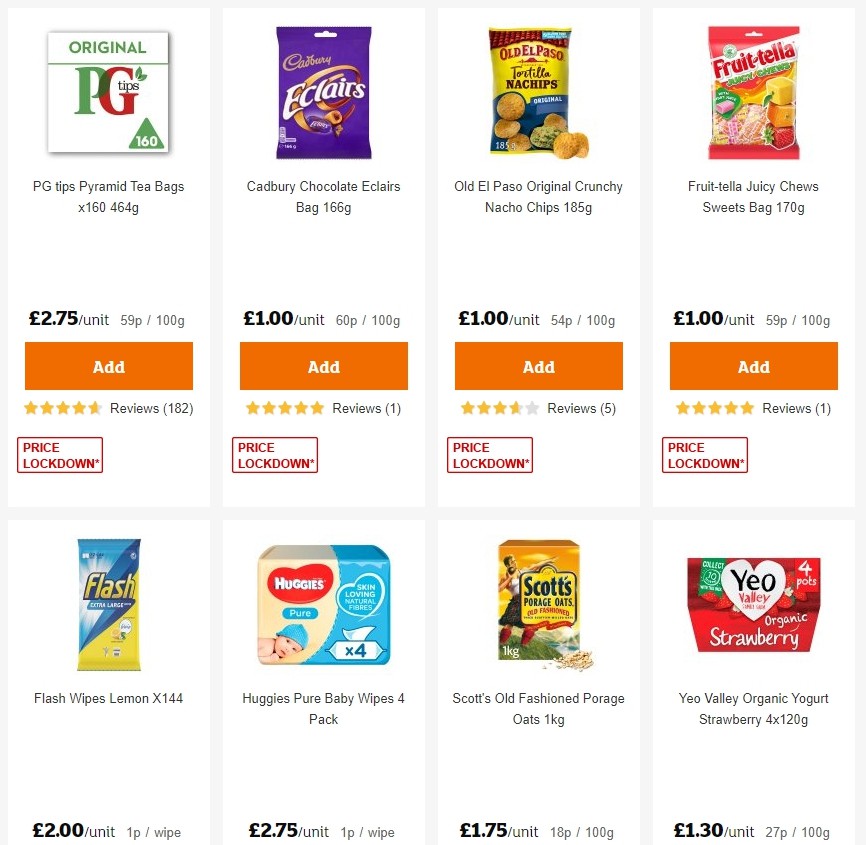
Task: Click the PRICE LOCKDOWN badge under PG tips
Action: click(x=59, y=453)
